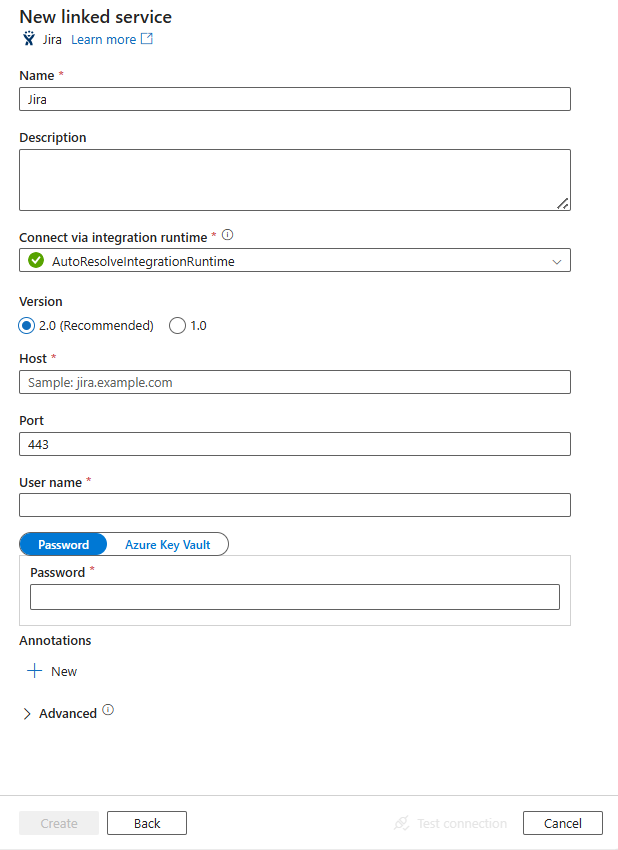618x850 pixels.
Task: Click the info icon near integration runtime label
Action: pos(227,235)
